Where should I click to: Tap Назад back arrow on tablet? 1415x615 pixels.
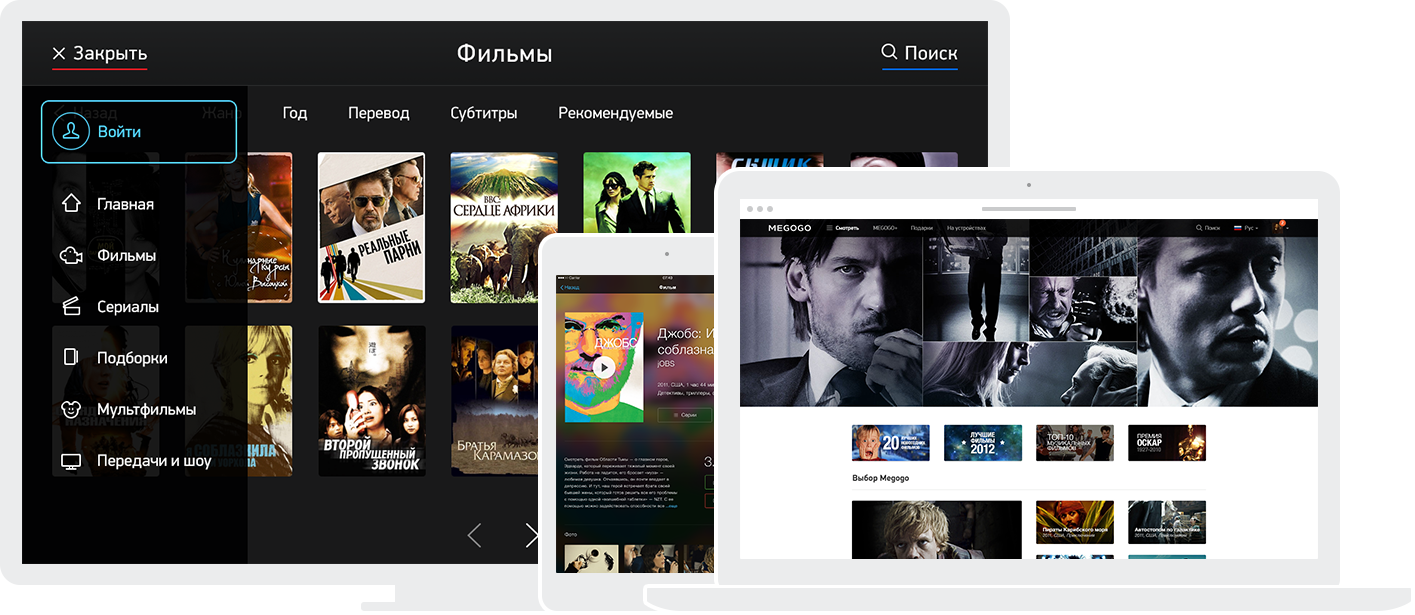tap(569, 287)
